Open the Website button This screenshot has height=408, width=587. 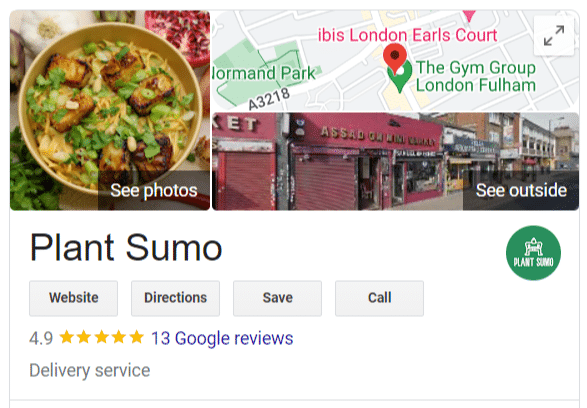click(73, 298)
